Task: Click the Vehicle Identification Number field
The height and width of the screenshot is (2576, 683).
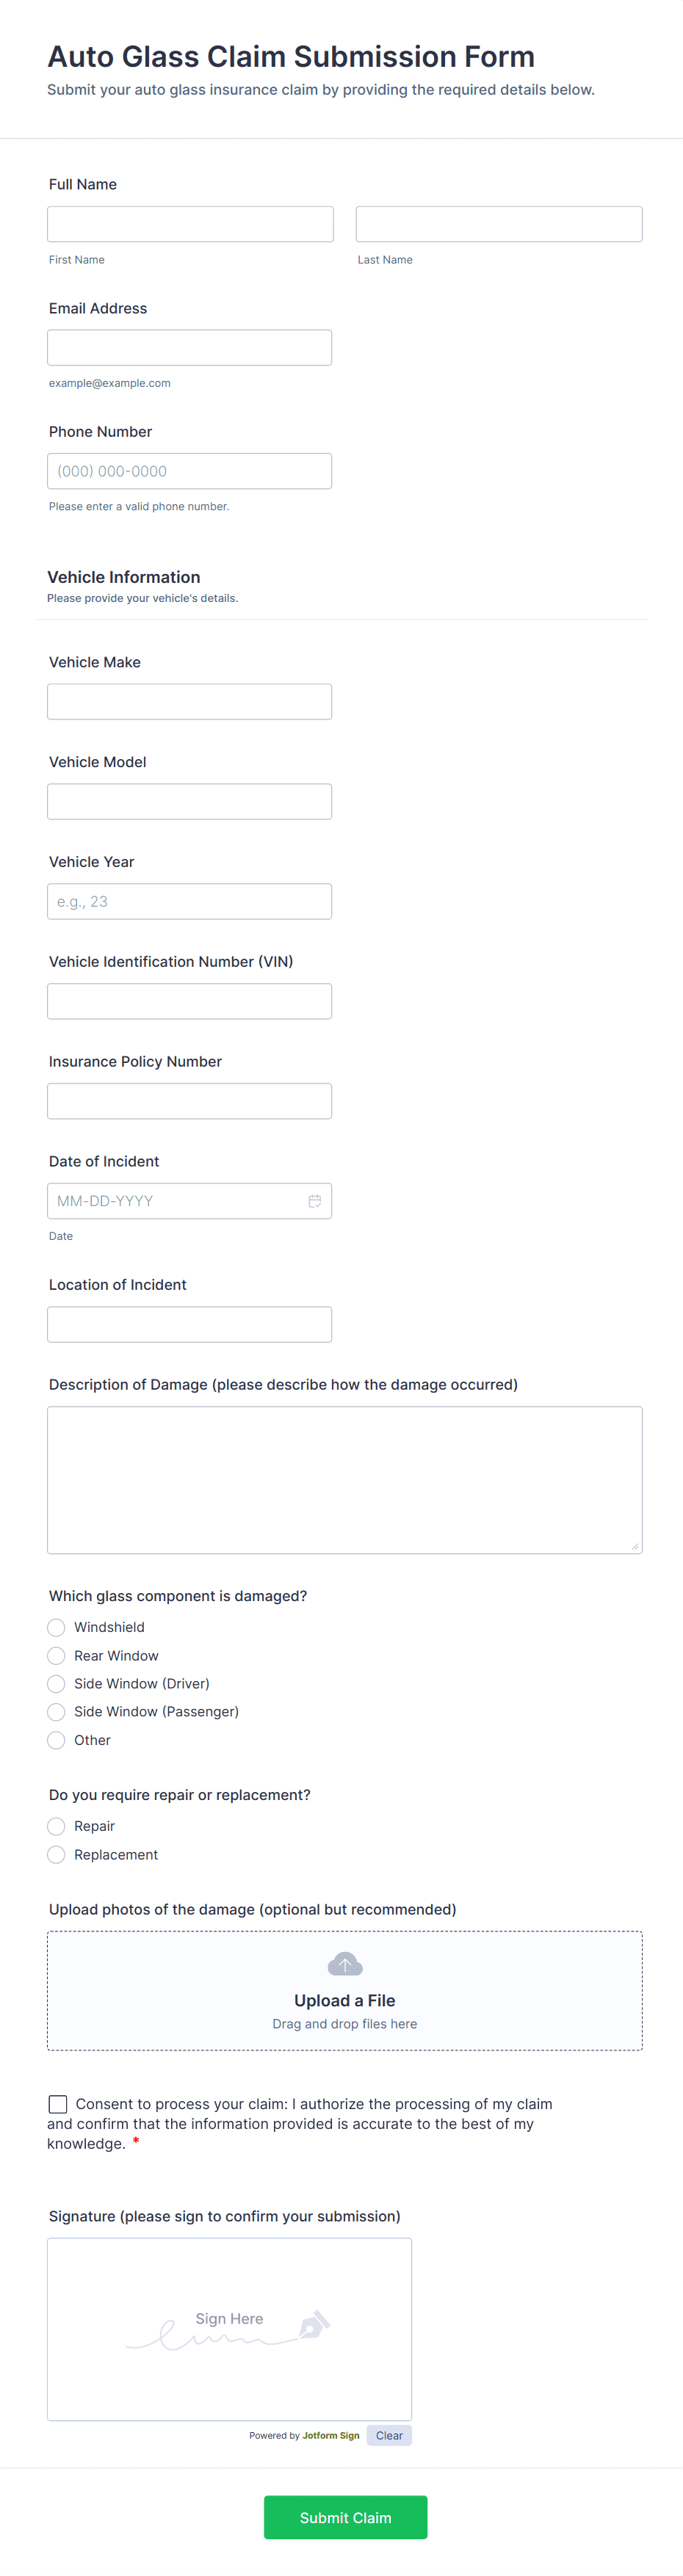Action: point(190,1001)
